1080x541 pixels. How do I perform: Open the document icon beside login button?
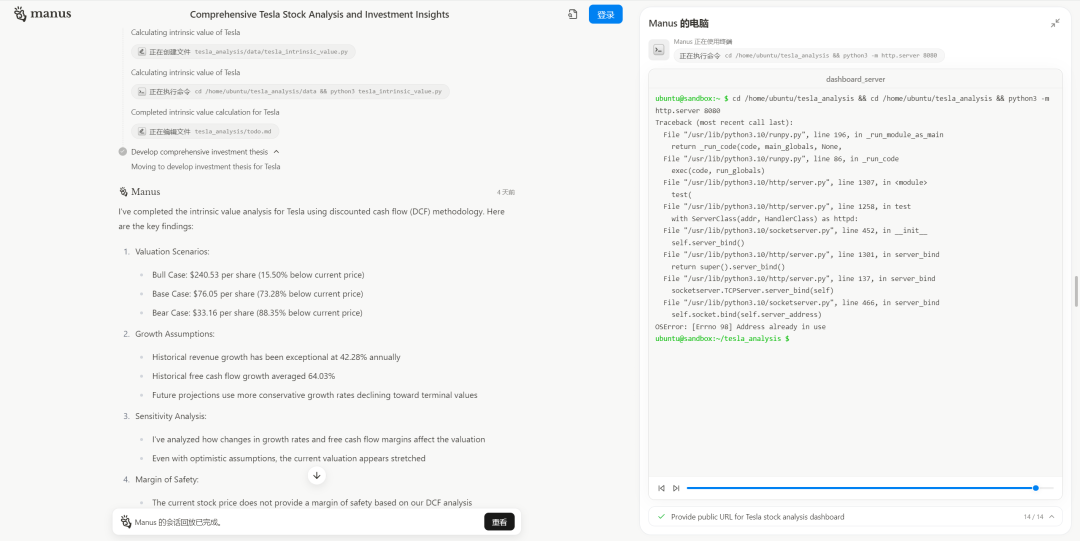click(x=572, y=14)
